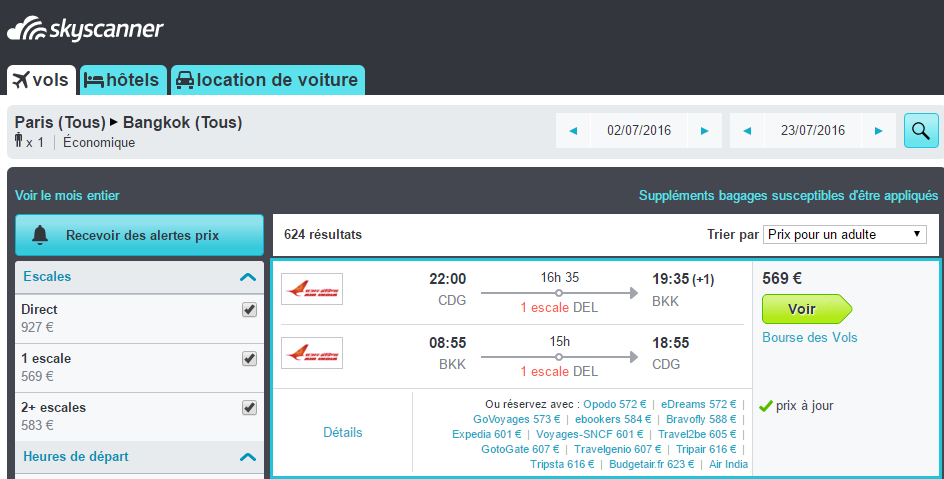This screenshot has height=479, width=944.
Task: Book with Tripsta 616 €
Action: pos(562,465)
